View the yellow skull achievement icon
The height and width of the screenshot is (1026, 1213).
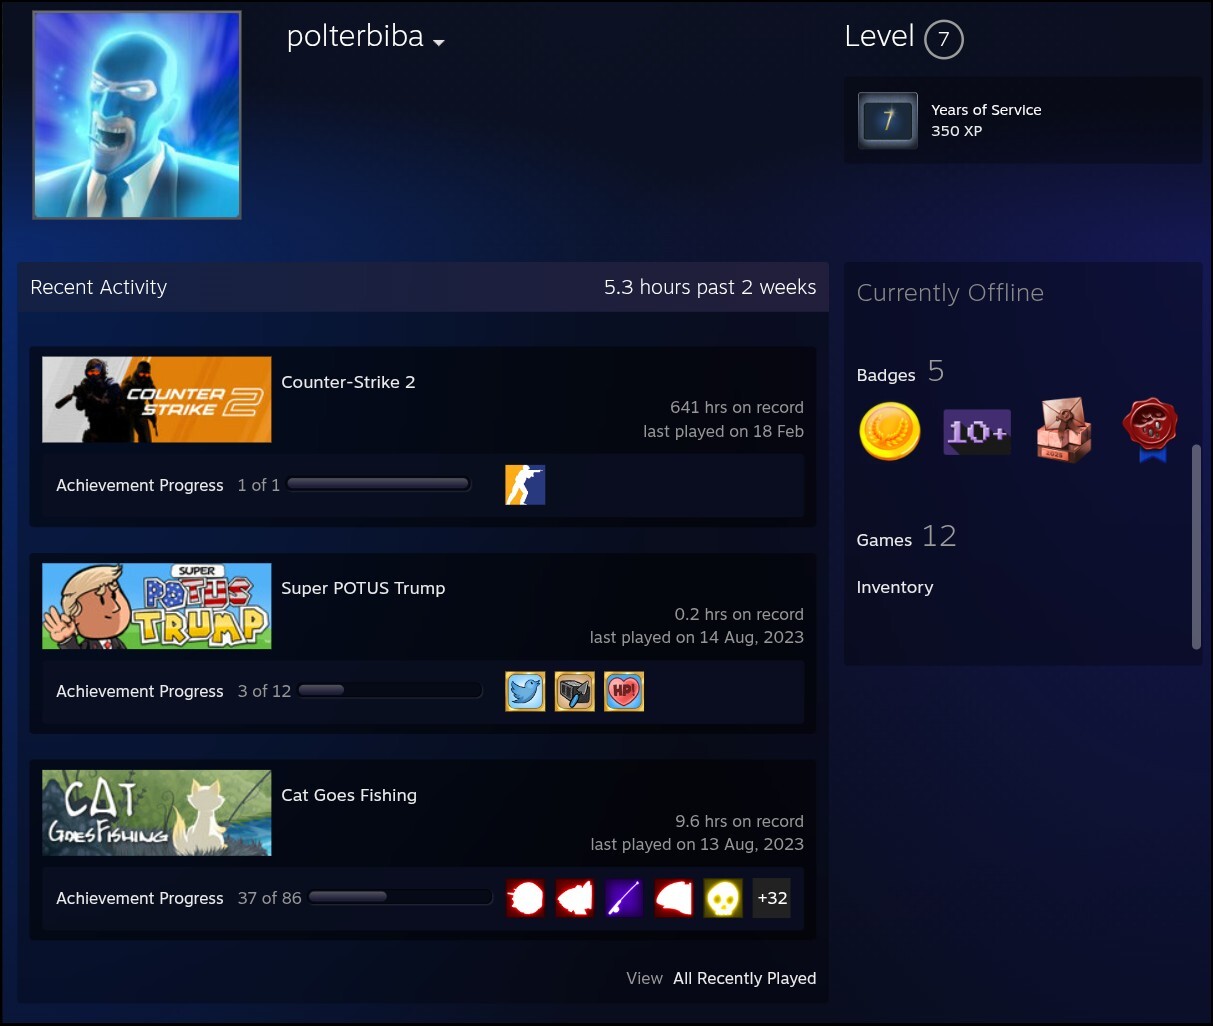pyautogui.click(x=723, y=898)
